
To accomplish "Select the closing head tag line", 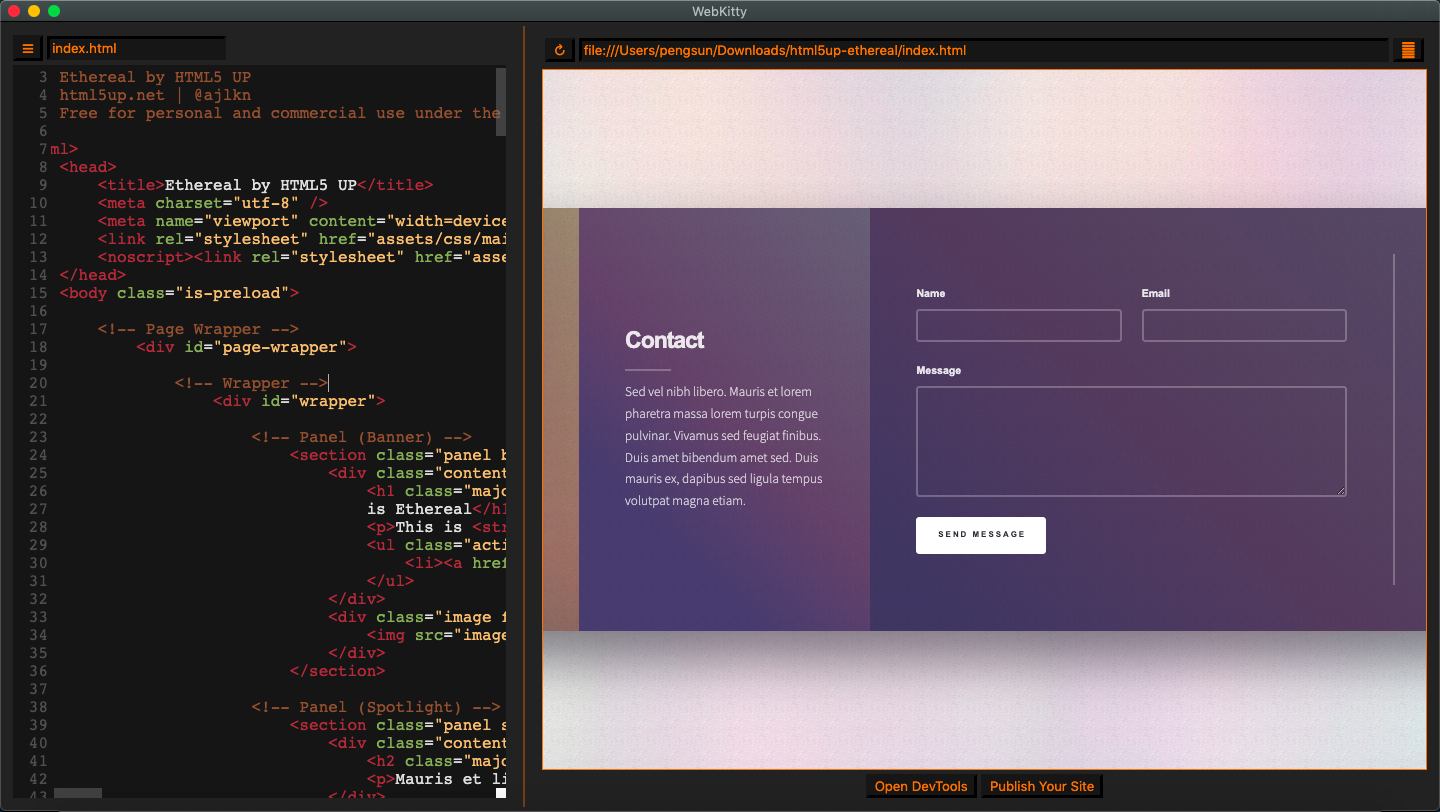I will tap(93, 275).
